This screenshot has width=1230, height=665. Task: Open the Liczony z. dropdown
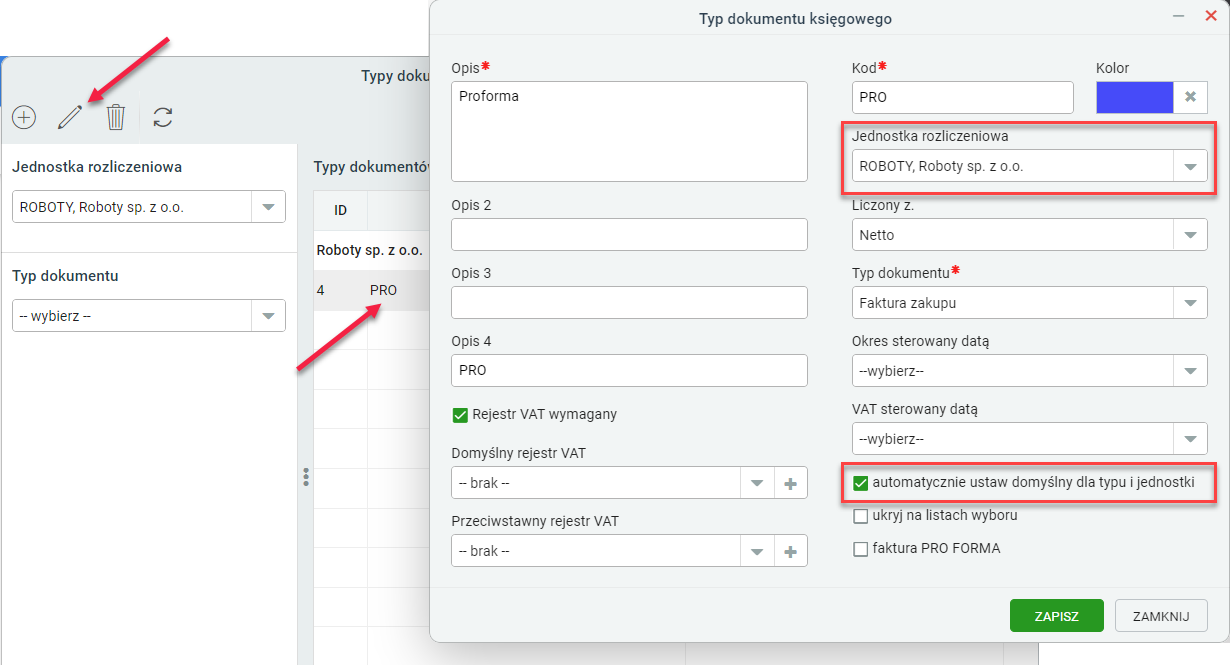[x=1190, y=235]
